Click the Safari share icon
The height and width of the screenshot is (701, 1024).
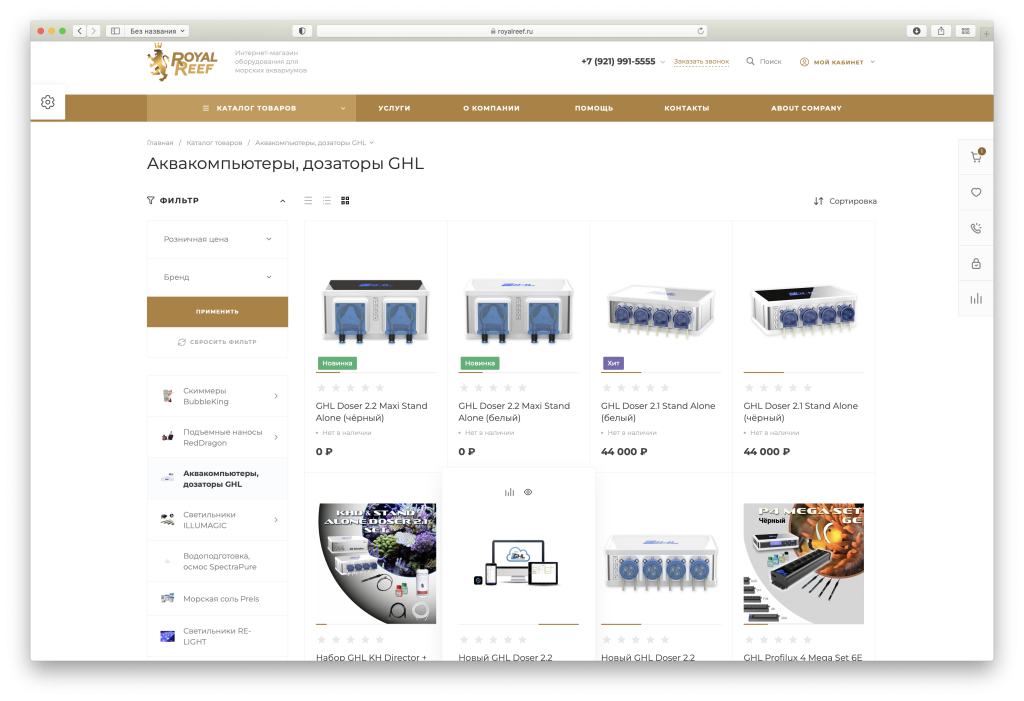tap(941, 31)
